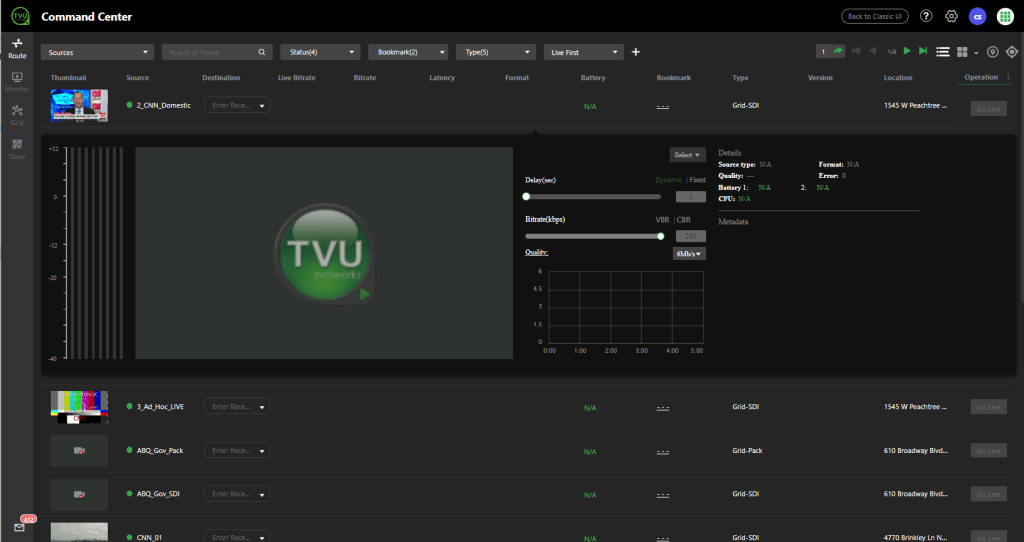Open column options beside Operation header
The height and width of the screenshot is (542, 1024).
pos(1008,77)
